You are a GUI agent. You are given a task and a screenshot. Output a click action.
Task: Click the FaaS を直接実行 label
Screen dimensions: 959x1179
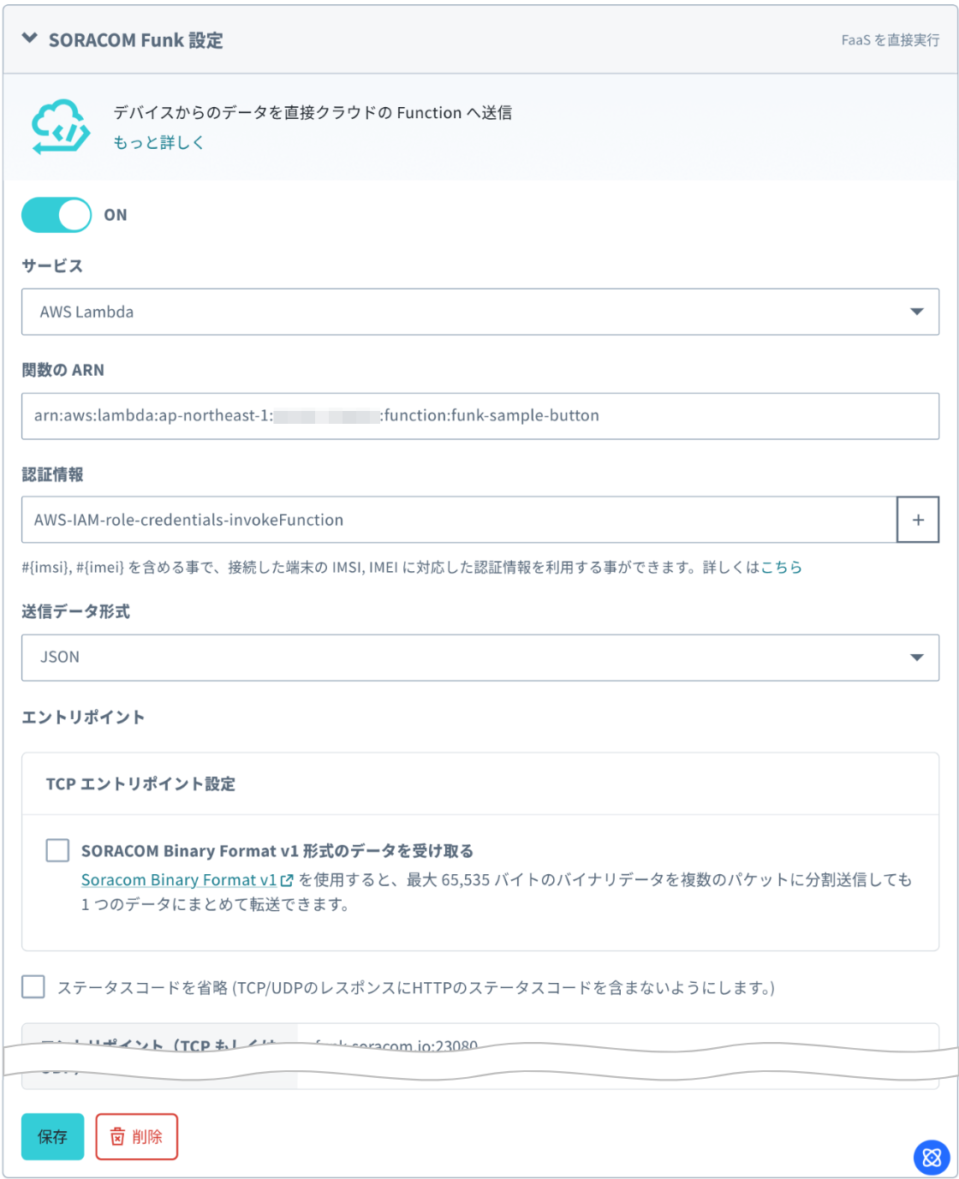890,41
